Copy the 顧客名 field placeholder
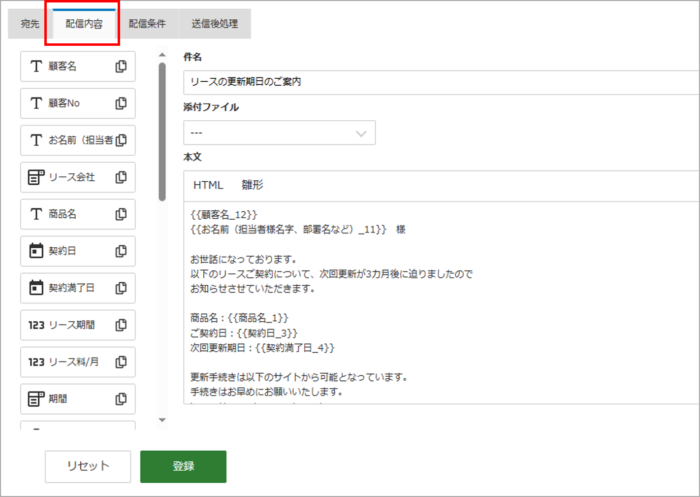This screenshot has height=497, width=700. click(121, 66)
